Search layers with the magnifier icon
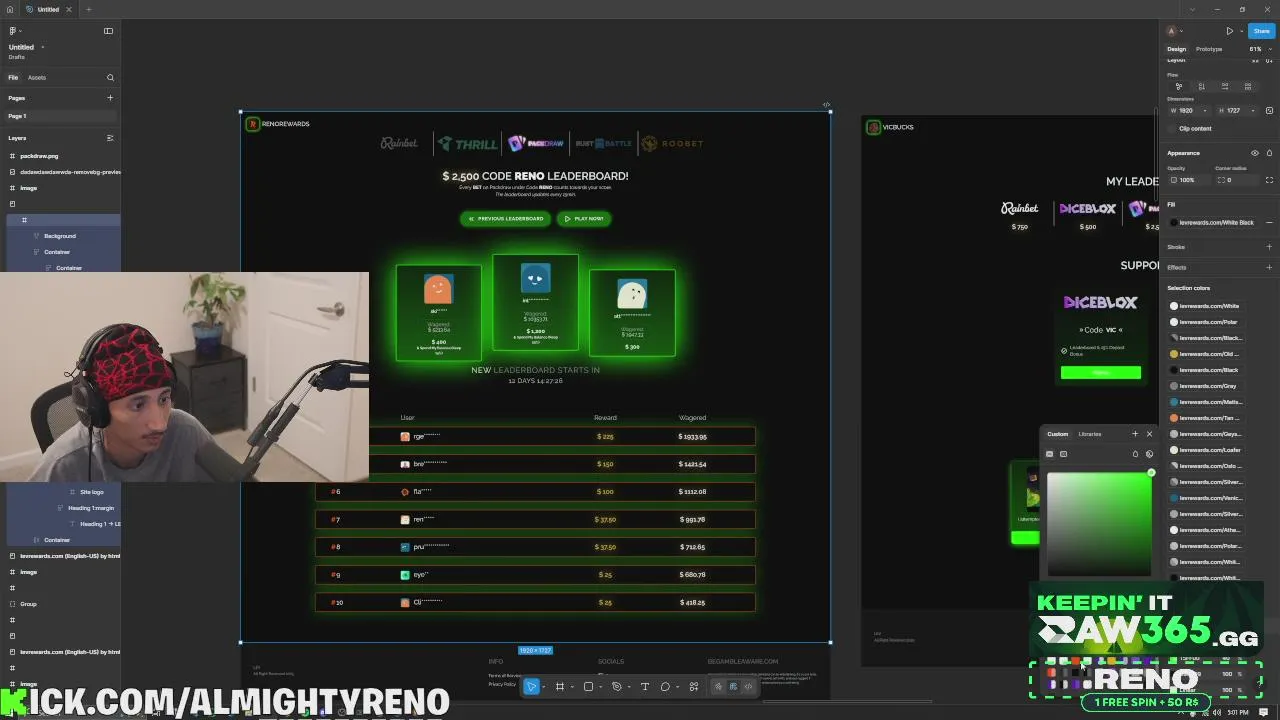This screenshot has width=1280, height=720. (110, 77)
